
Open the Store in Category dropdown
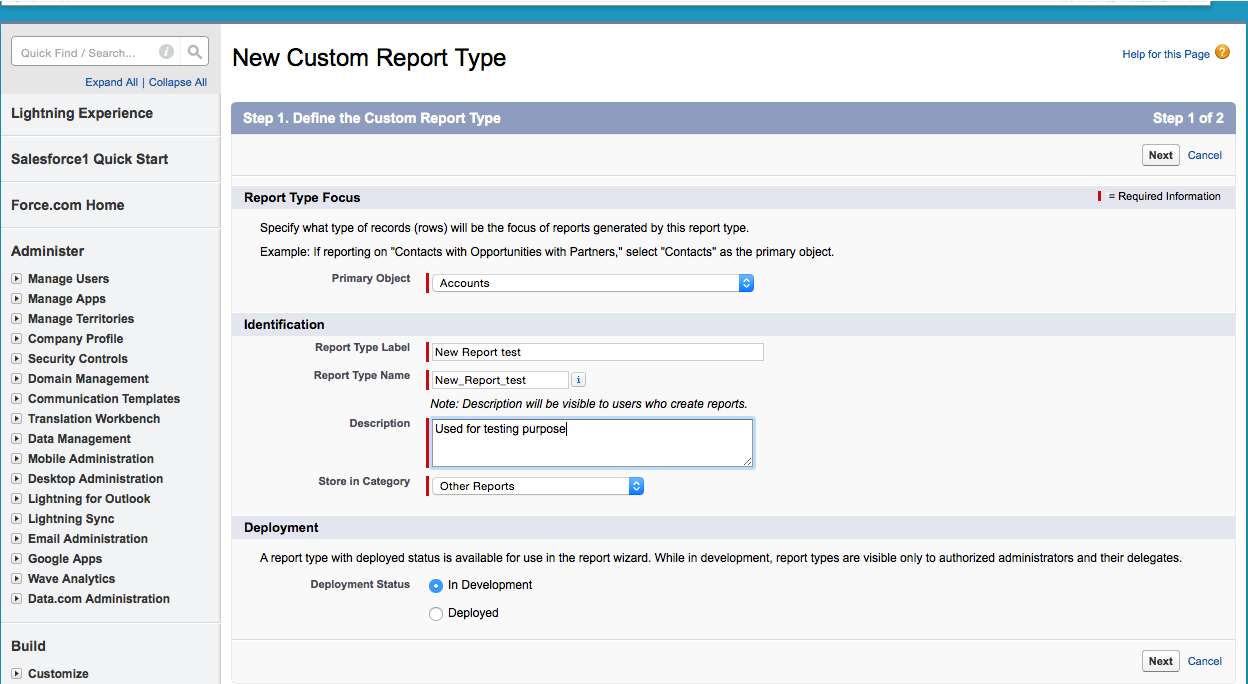click(x=537, y=486)
